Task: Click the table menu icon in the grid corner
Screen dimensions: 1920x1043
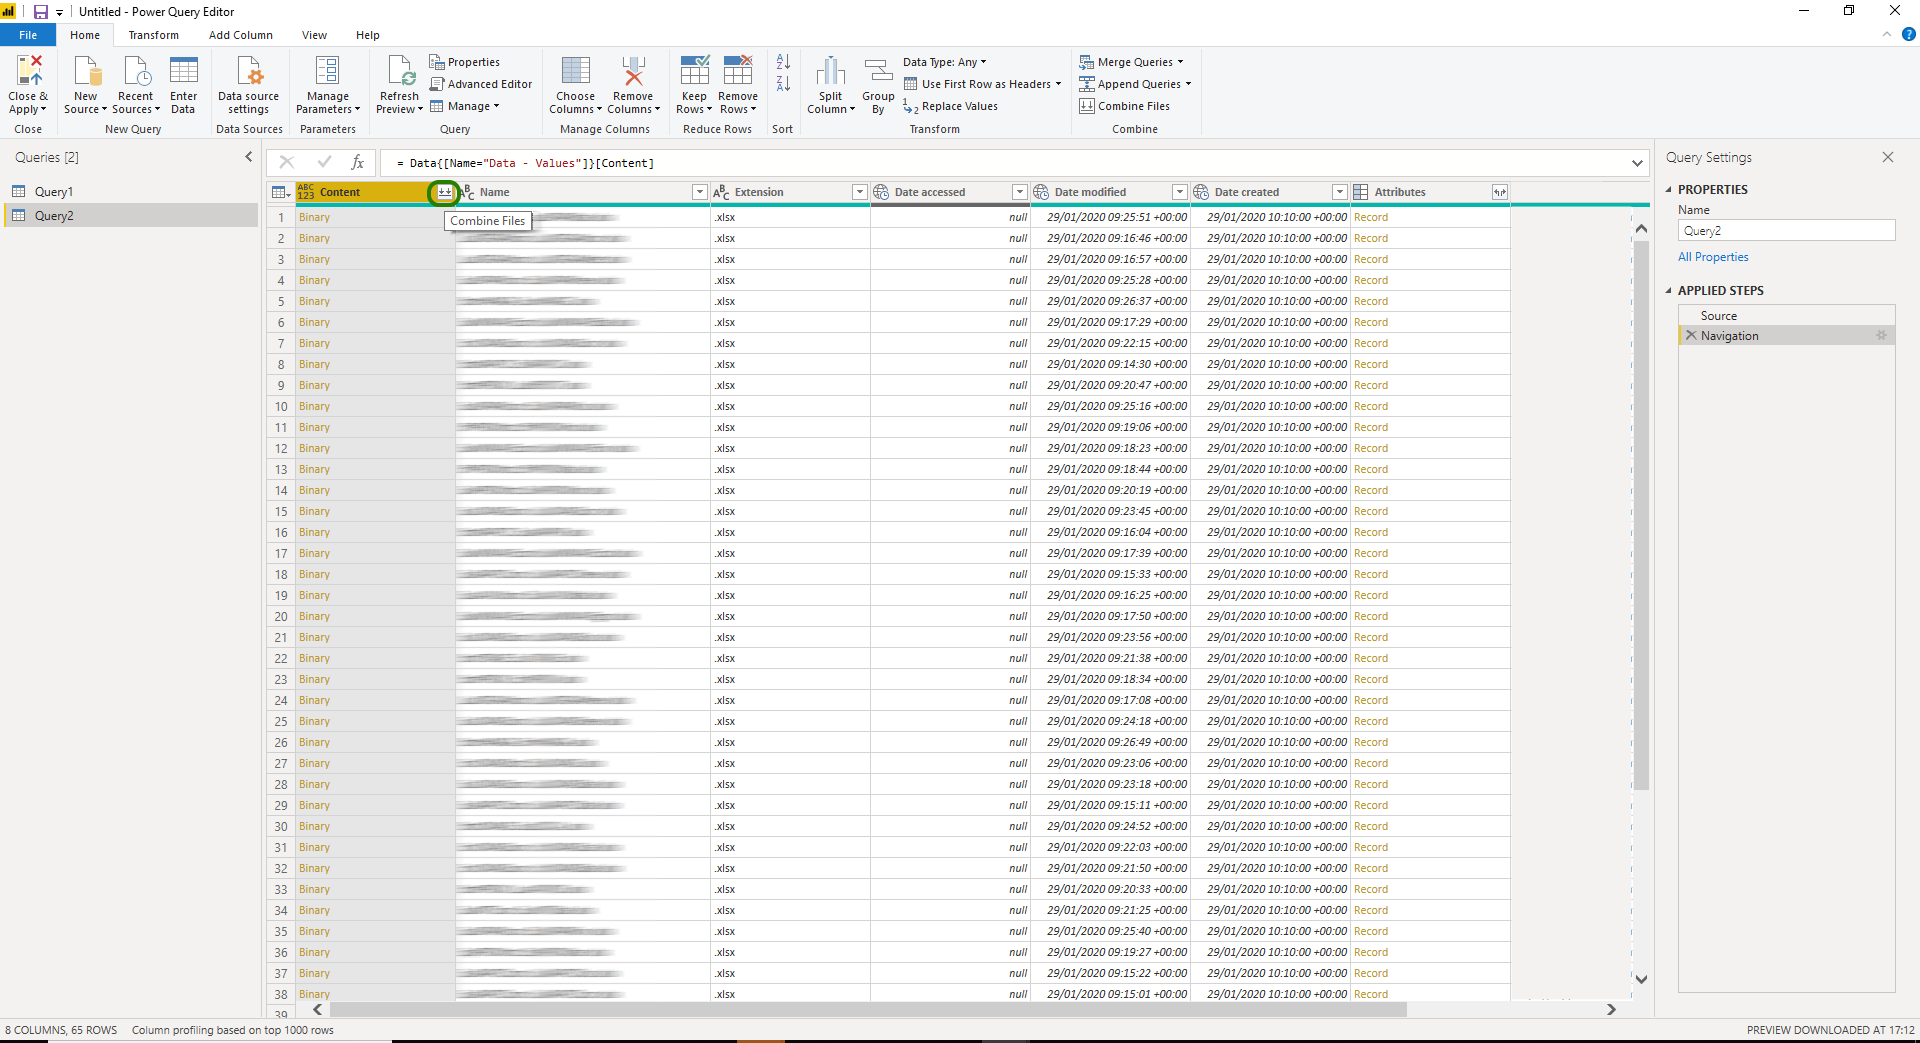Action: tap(281, 192)
